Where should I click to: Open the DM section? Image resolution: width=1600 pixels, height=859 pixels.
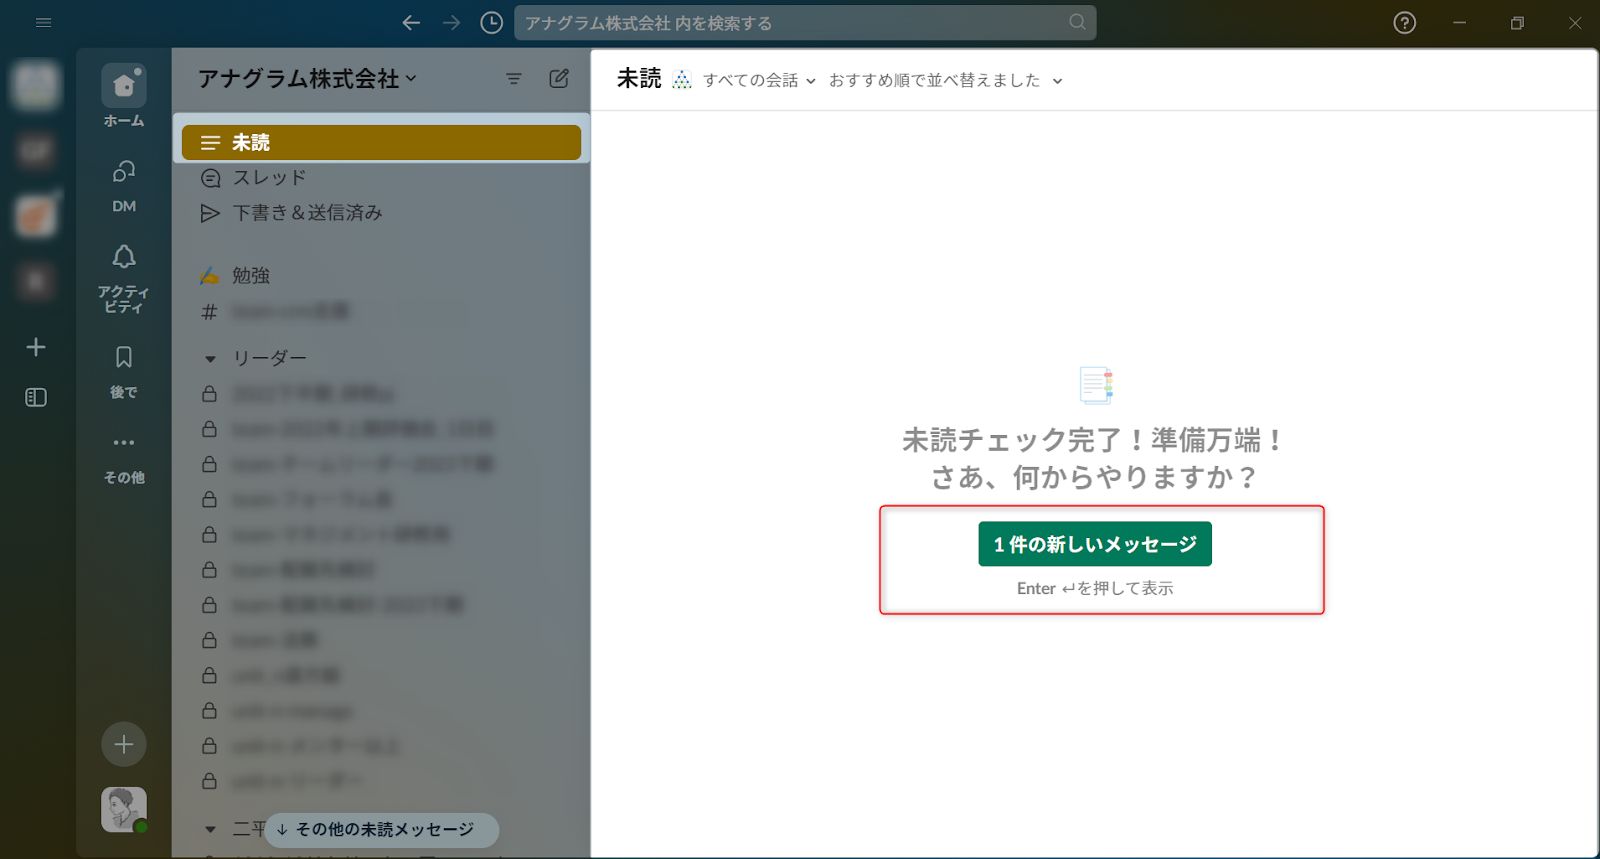click(x=124, y=173)
